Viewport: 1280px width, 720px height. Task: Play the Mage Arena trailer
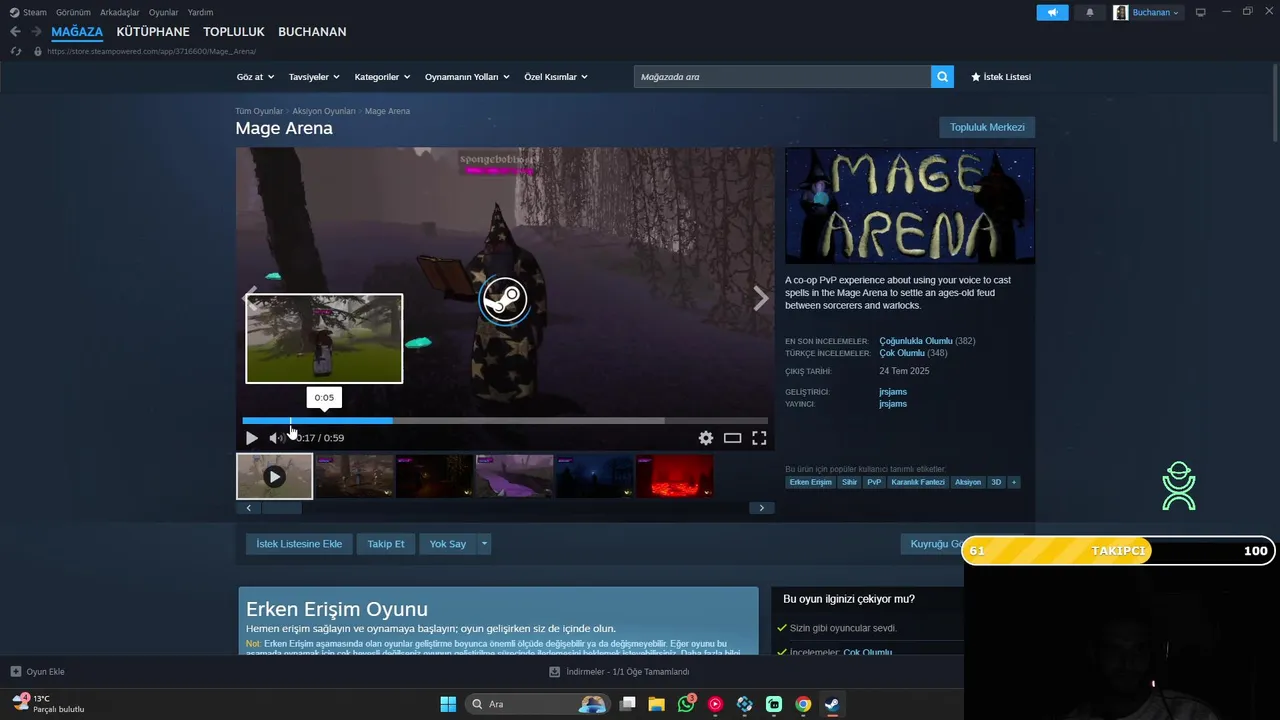(x=252, y=438)
